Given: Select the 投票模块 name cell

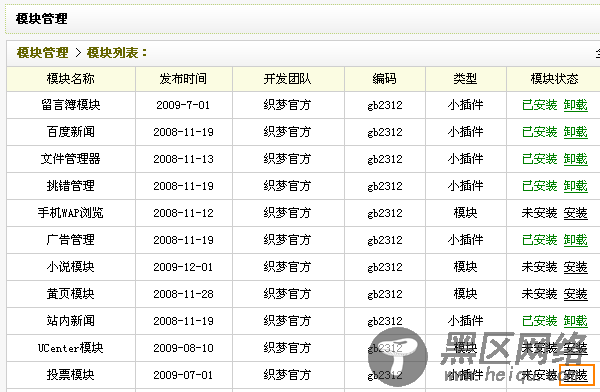Looking at the screenshot, I should coord(71,375).
